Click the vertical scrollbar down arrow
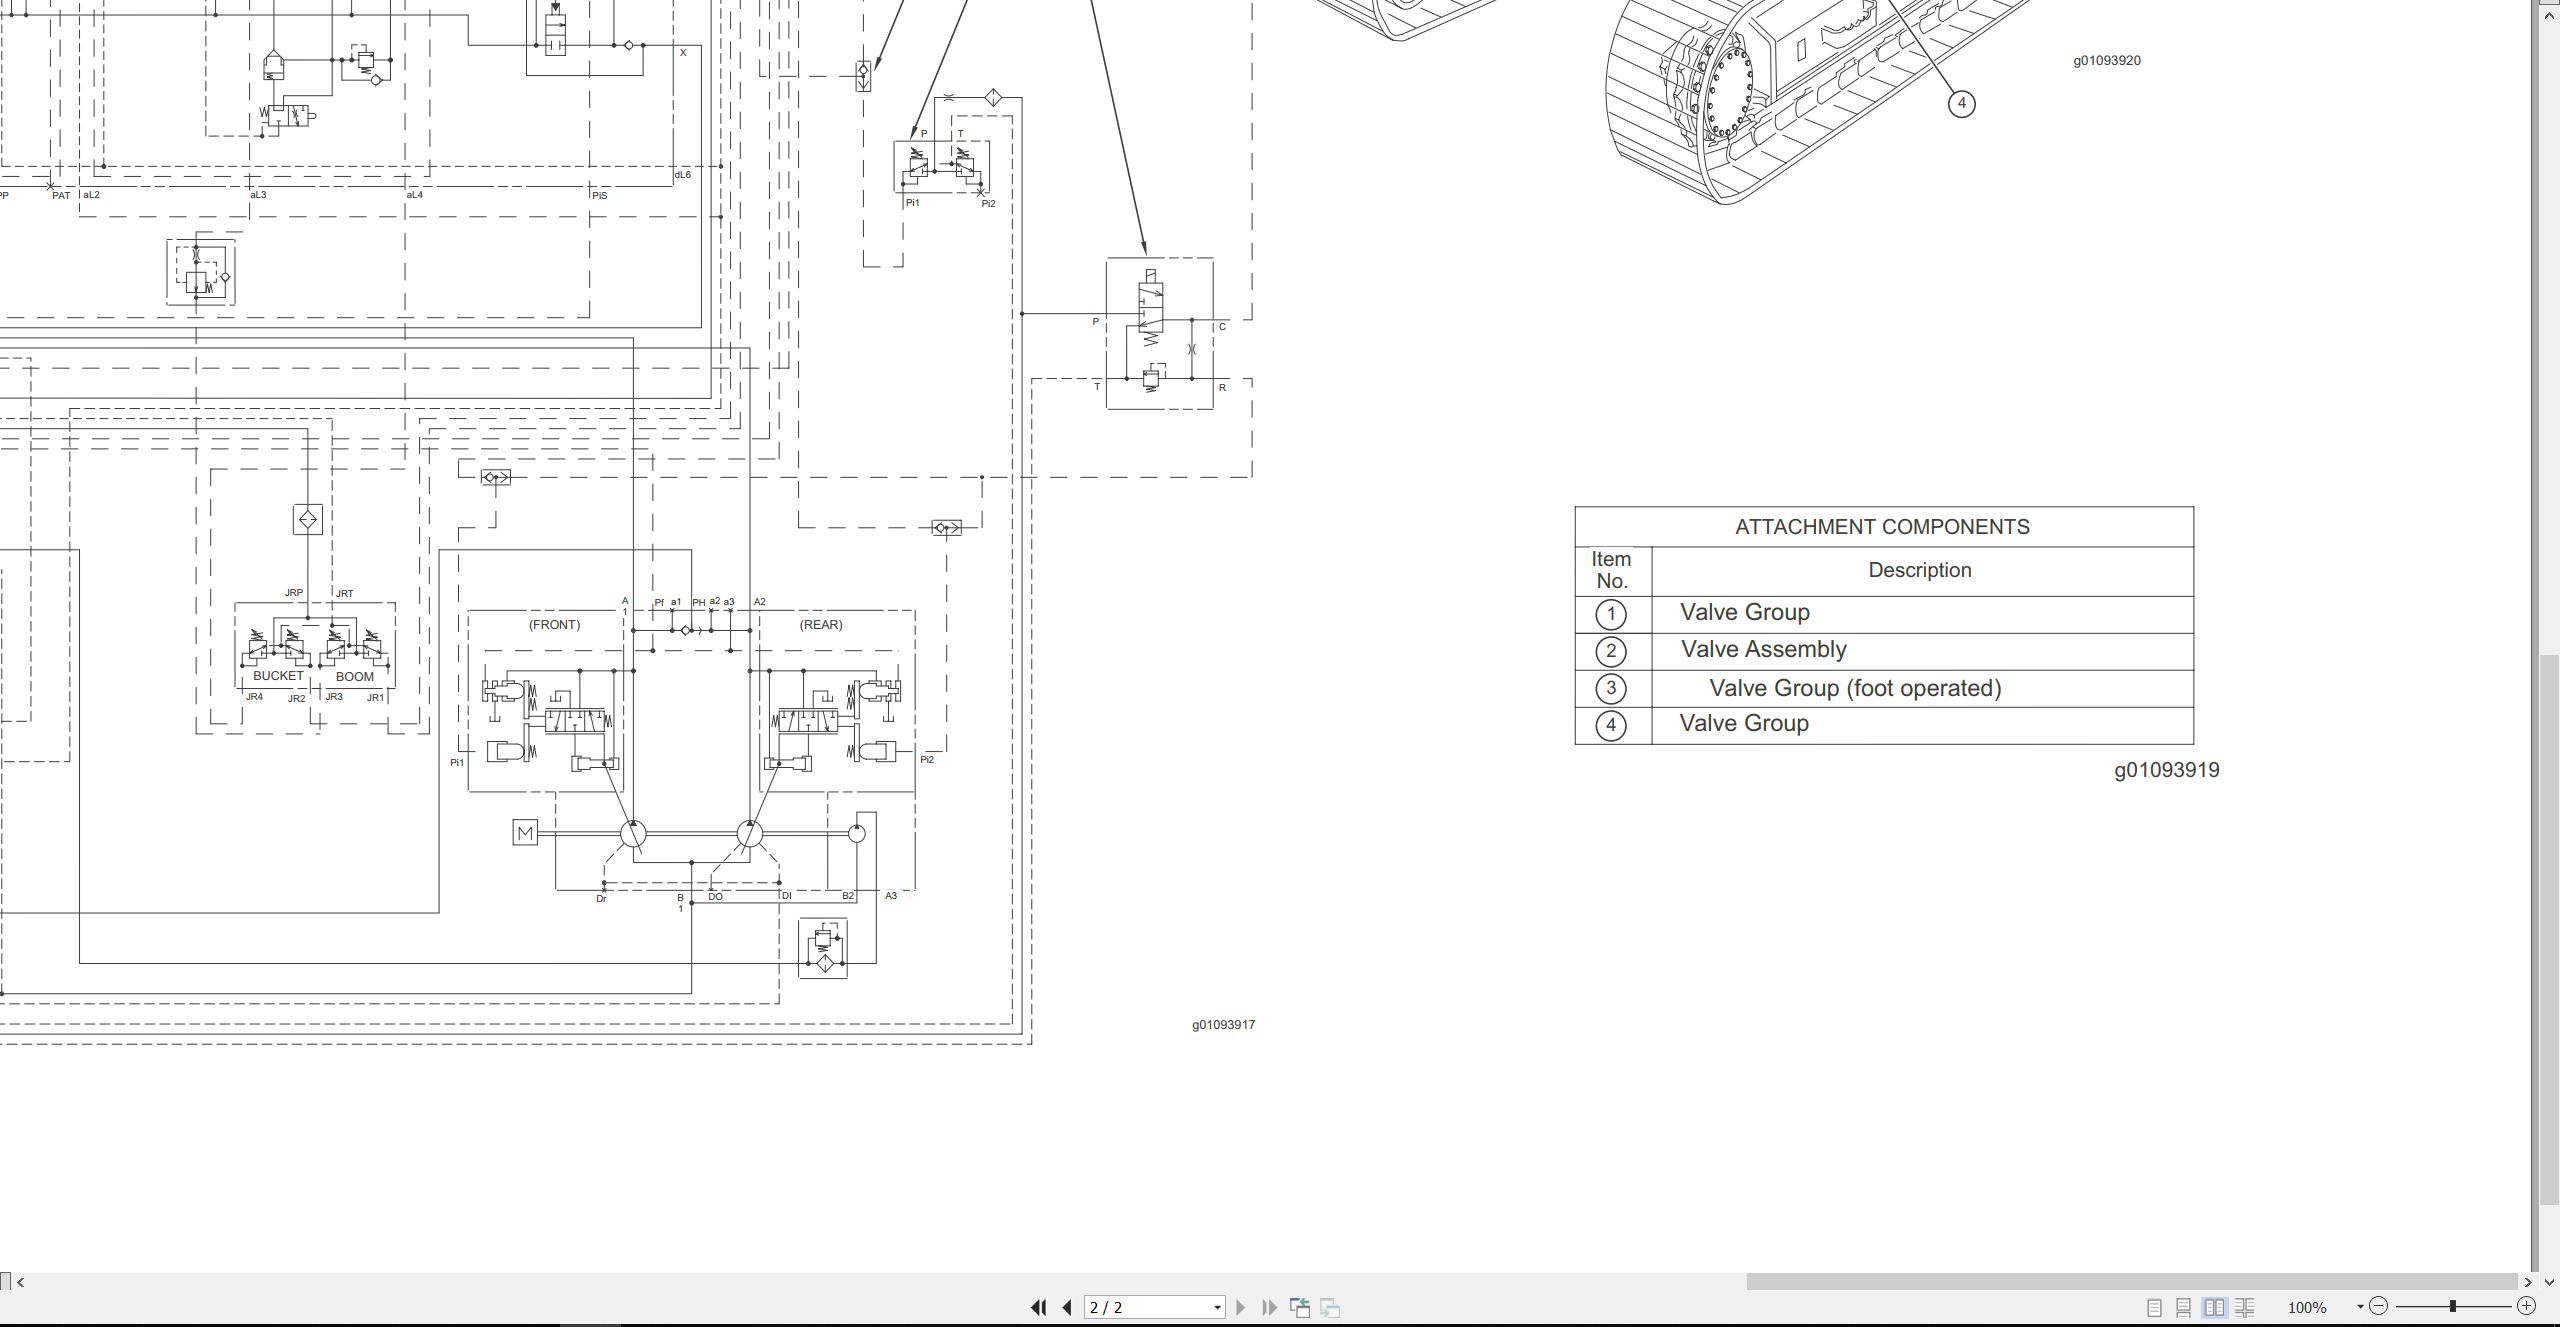 click(2549, 1282)
